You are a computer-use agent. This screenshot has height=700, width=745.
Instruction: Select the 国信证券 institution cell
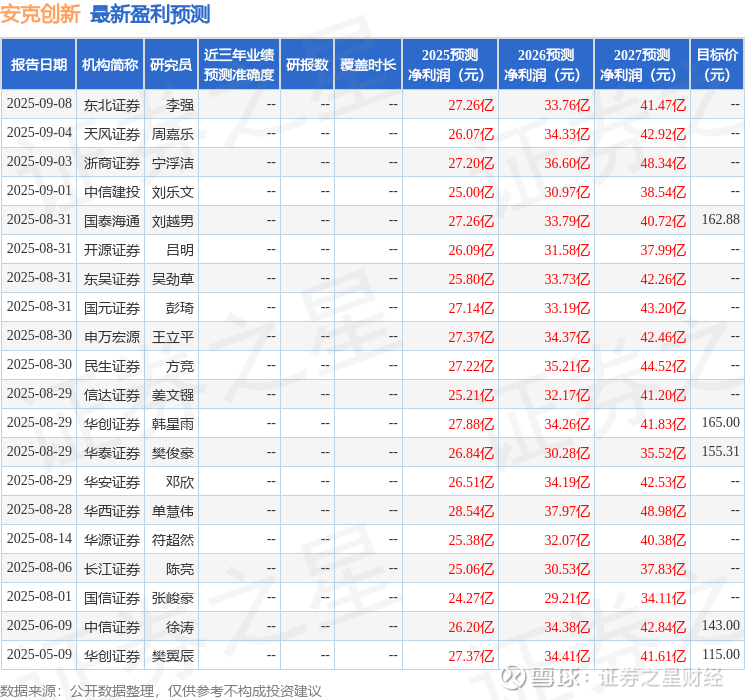(112, 598)
